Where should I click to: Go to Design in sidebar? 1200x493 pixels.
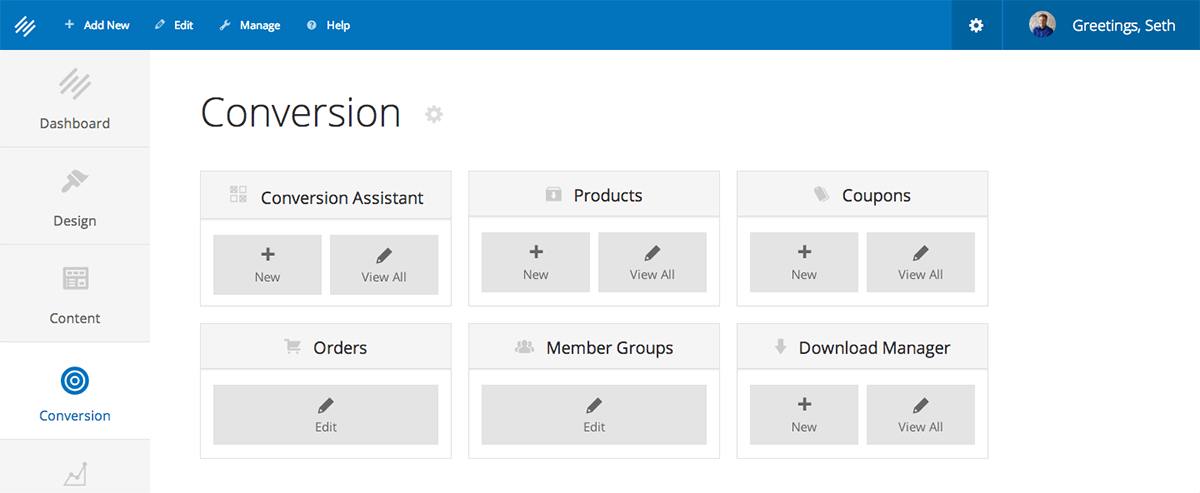pyautogui.click(x=75, y=196)
